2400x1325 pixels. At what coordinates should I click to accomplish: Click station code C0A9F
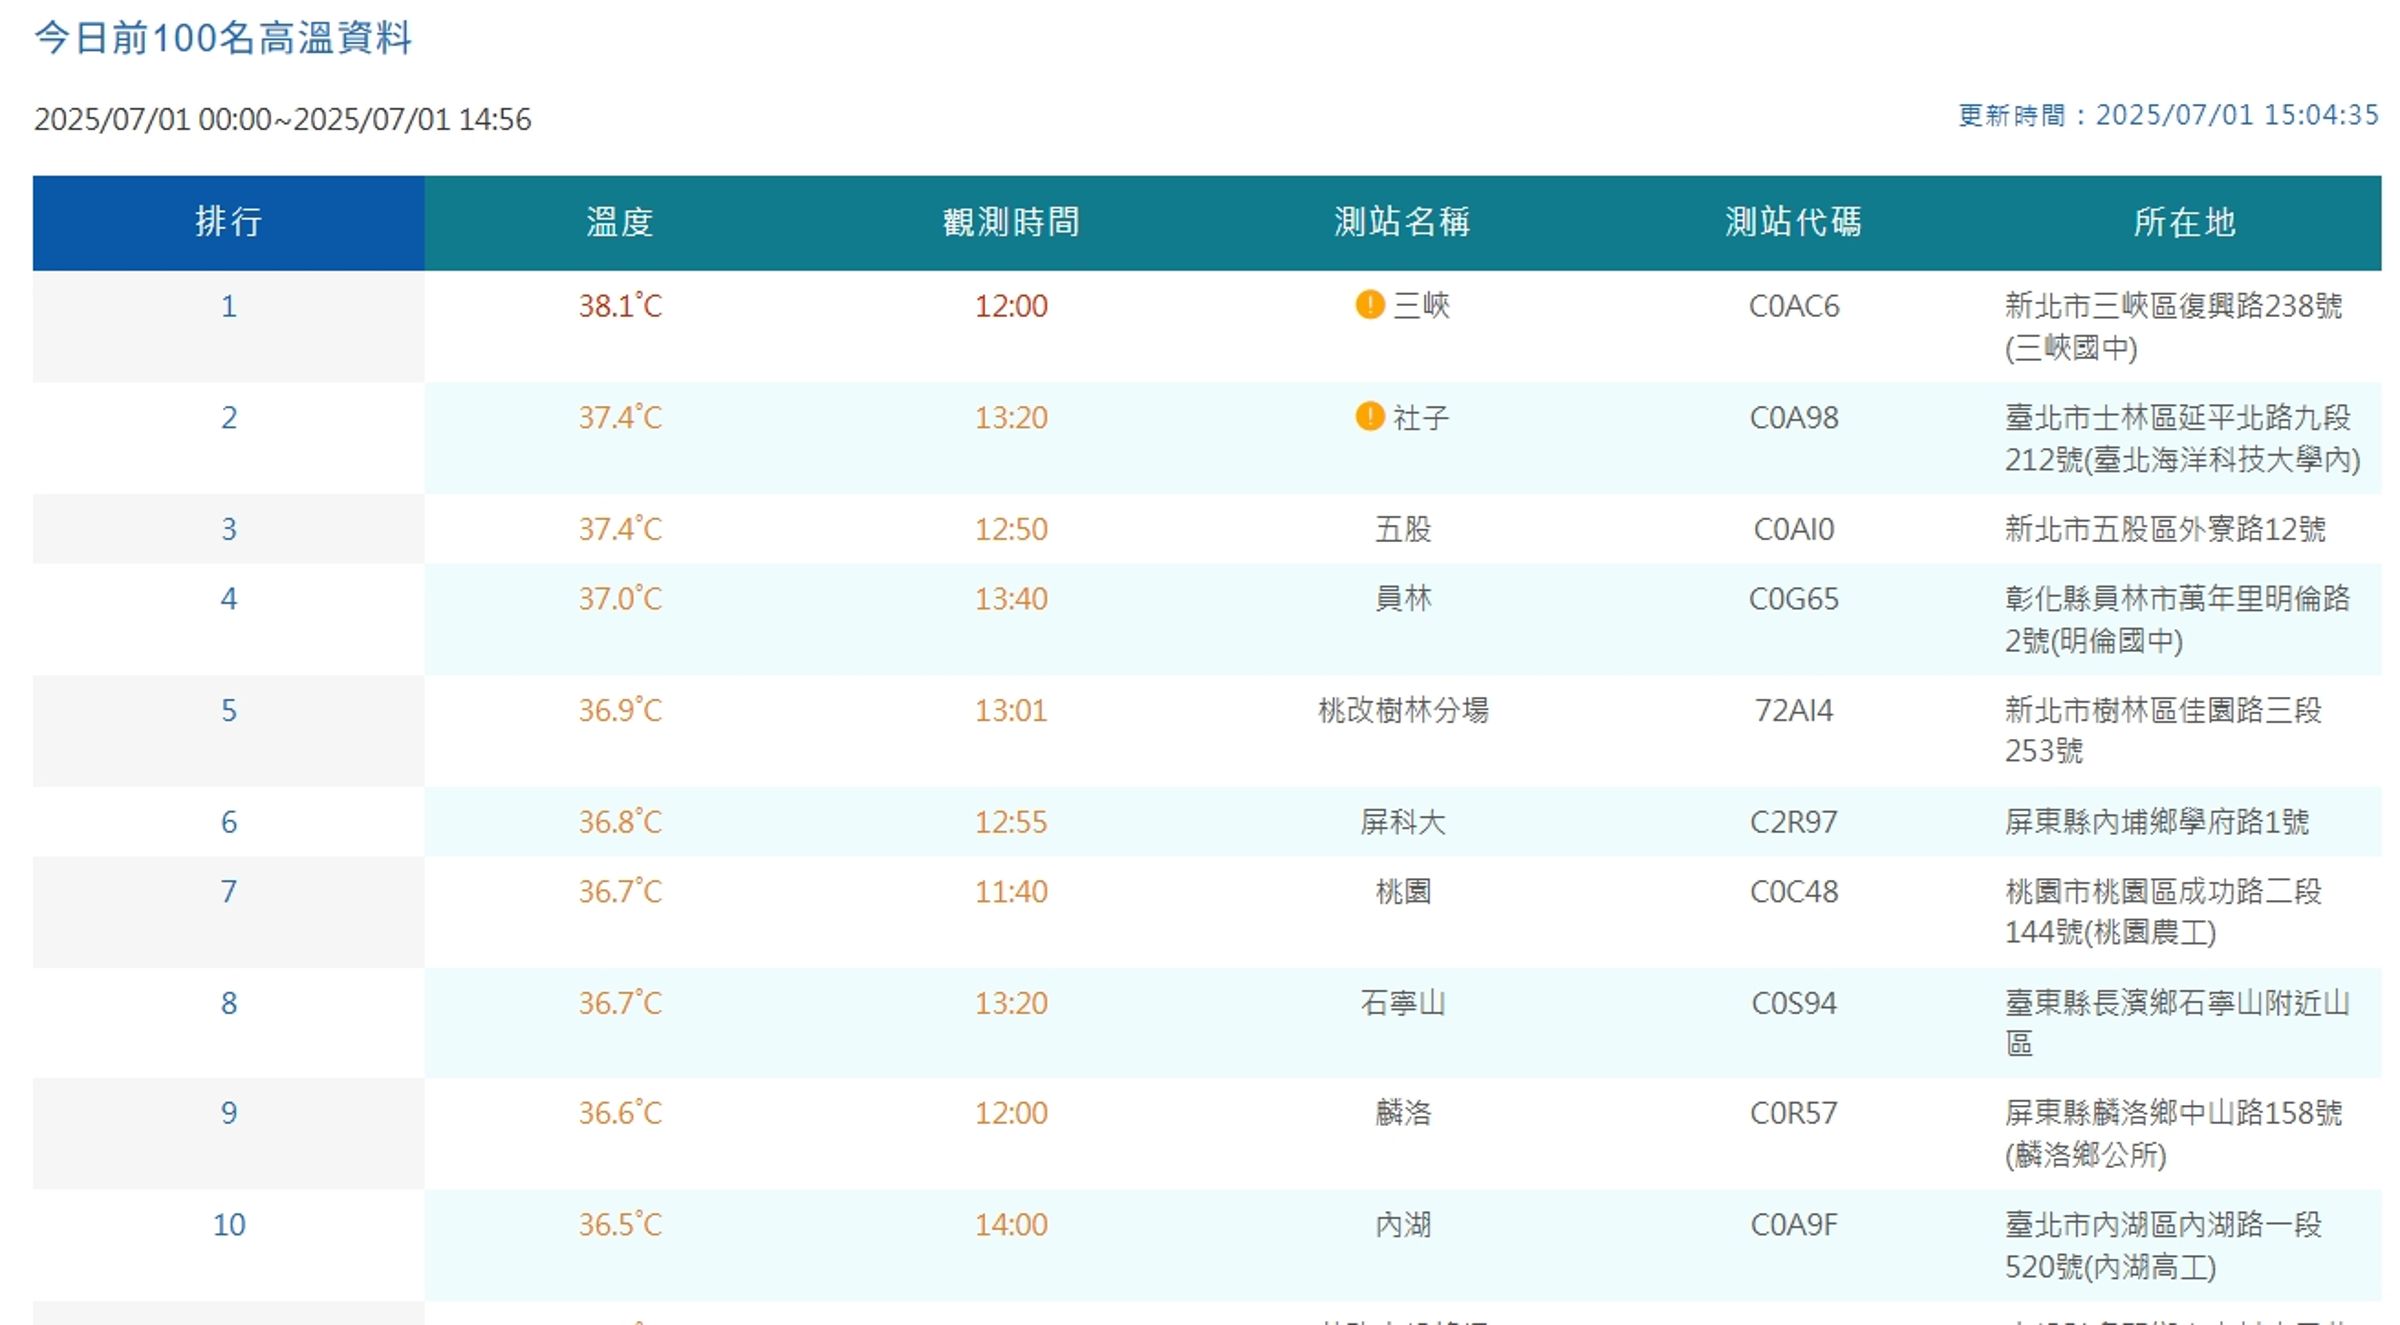tap(1794, 1225)
